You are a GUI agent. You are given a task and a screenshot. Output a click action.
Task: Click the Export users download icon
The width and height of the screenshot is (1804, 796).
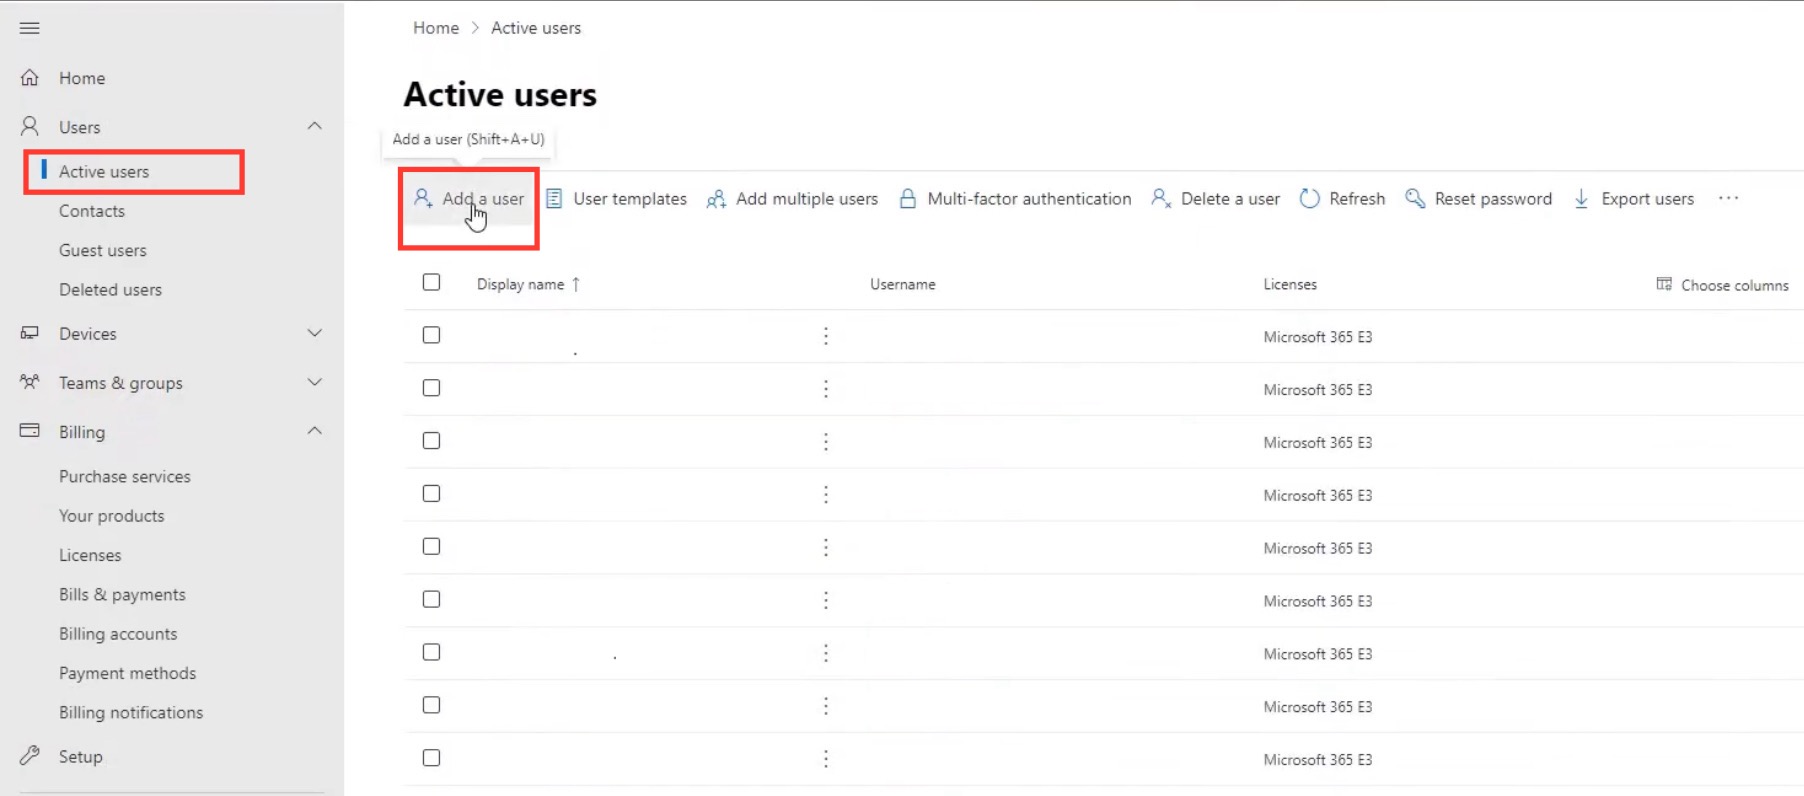click(1582, 198)
